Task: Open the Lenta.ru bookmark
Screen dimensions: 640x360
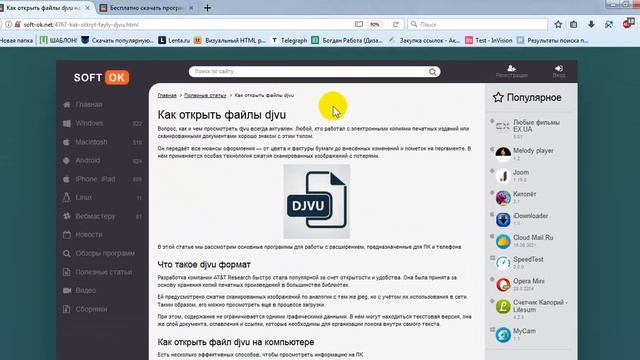Action: pyautogui.click(x=174, y=40)
